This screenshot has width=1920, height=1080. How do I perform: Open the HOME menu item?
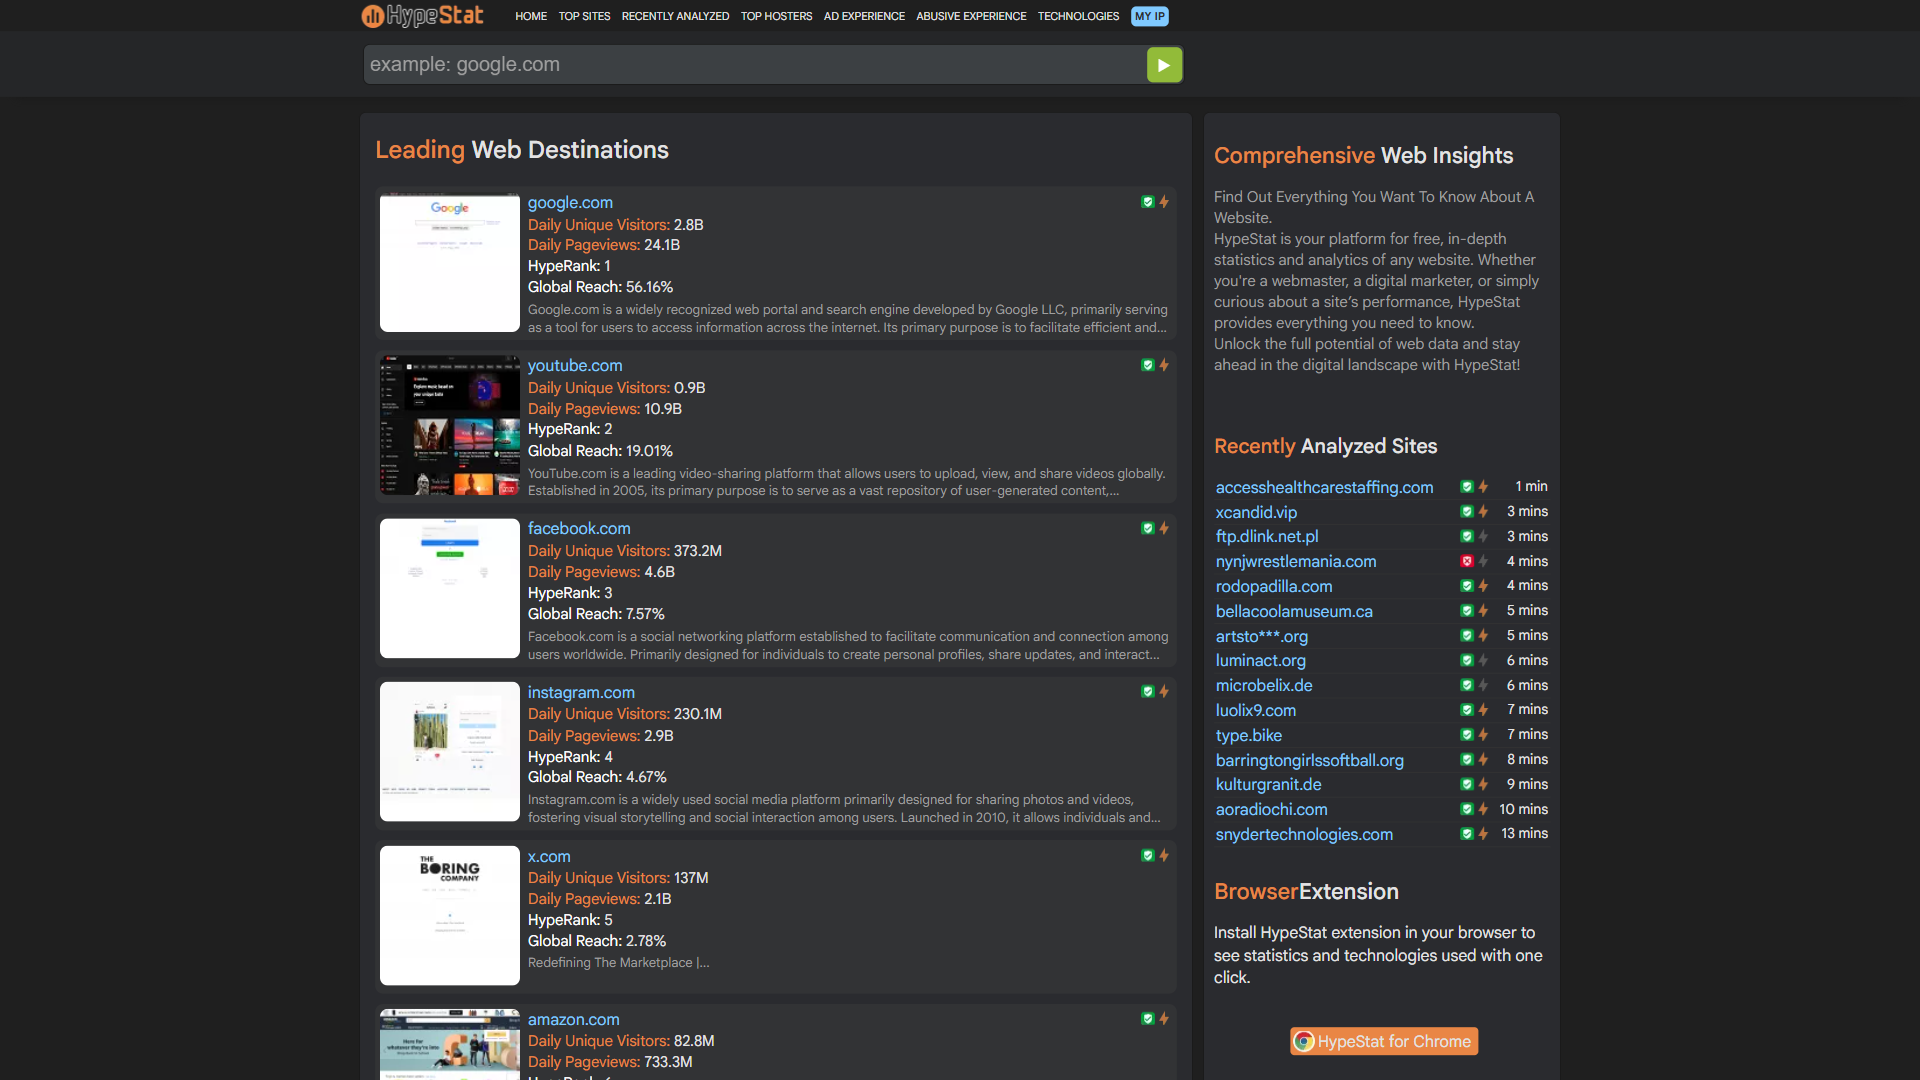click(x=531, y=16)
